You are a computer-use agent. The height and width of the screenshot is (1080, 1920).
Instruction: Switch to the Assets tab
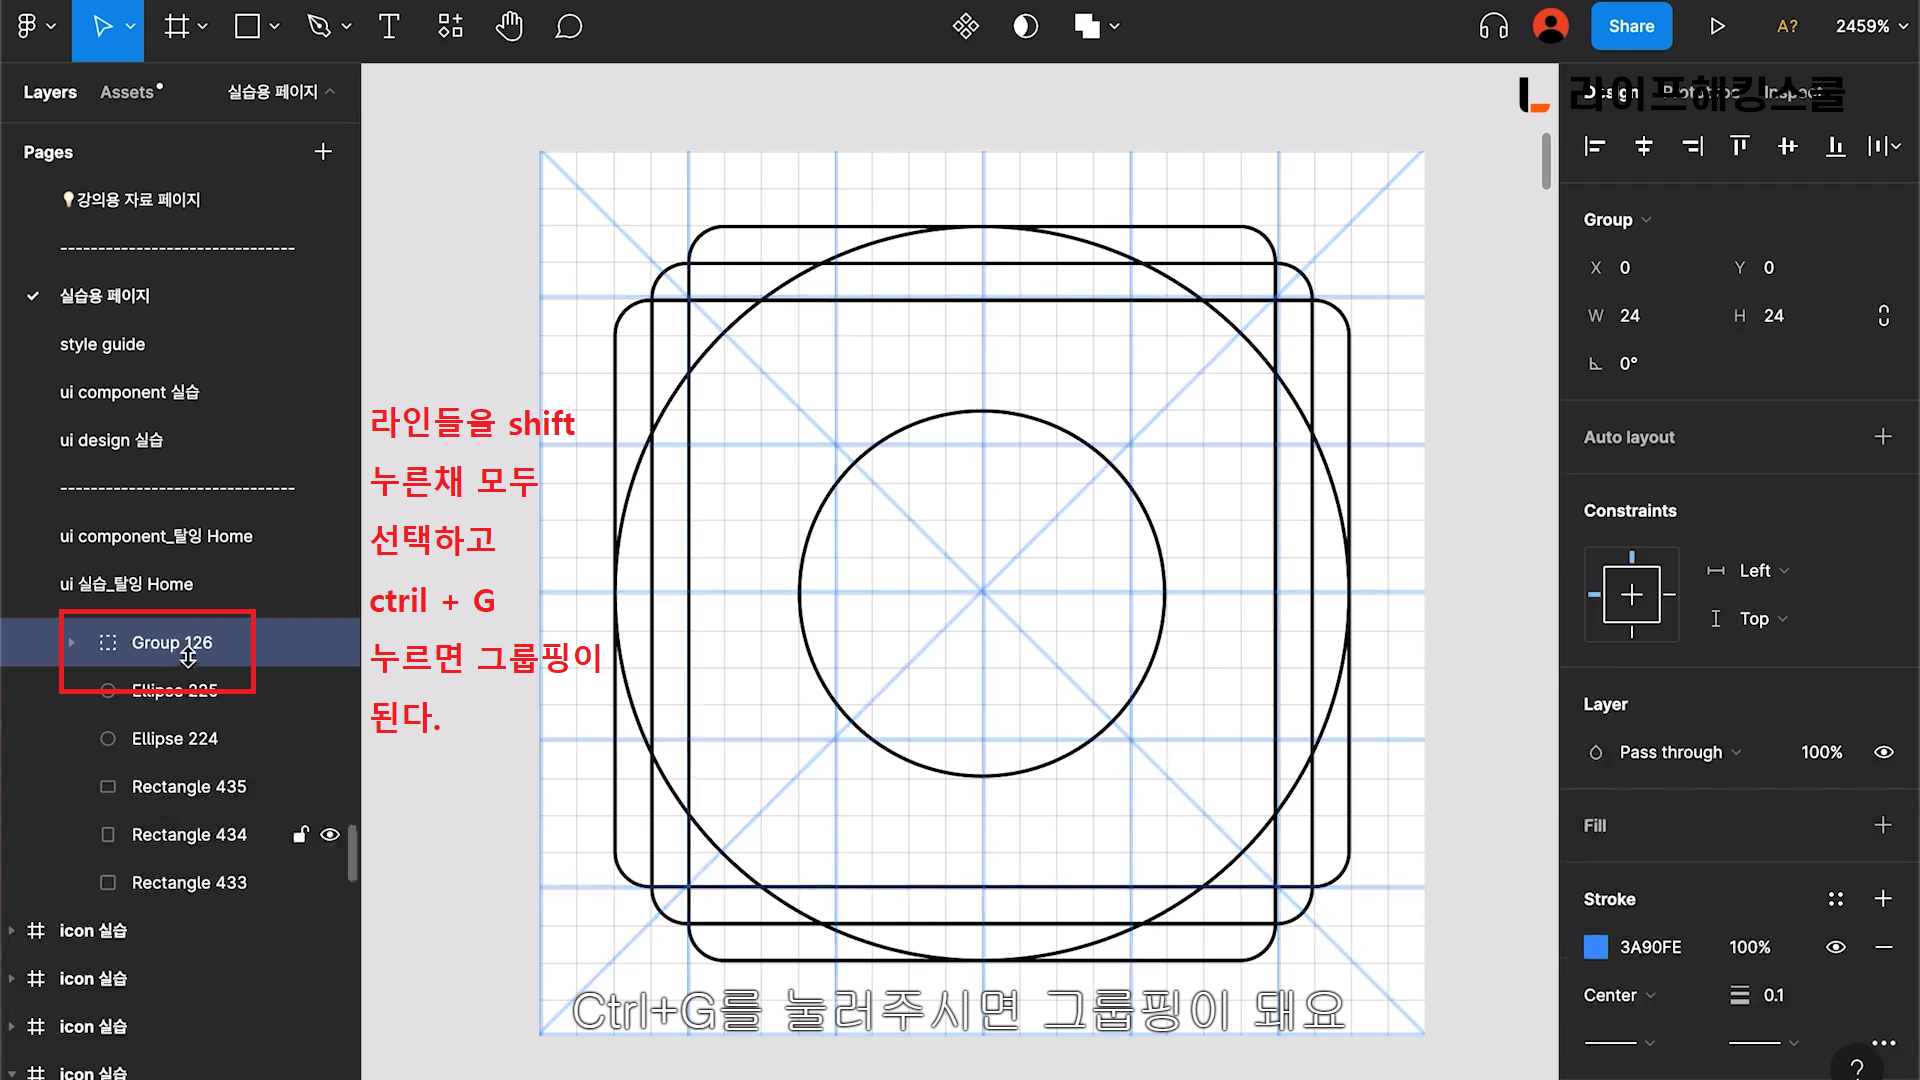coord(127,92)
